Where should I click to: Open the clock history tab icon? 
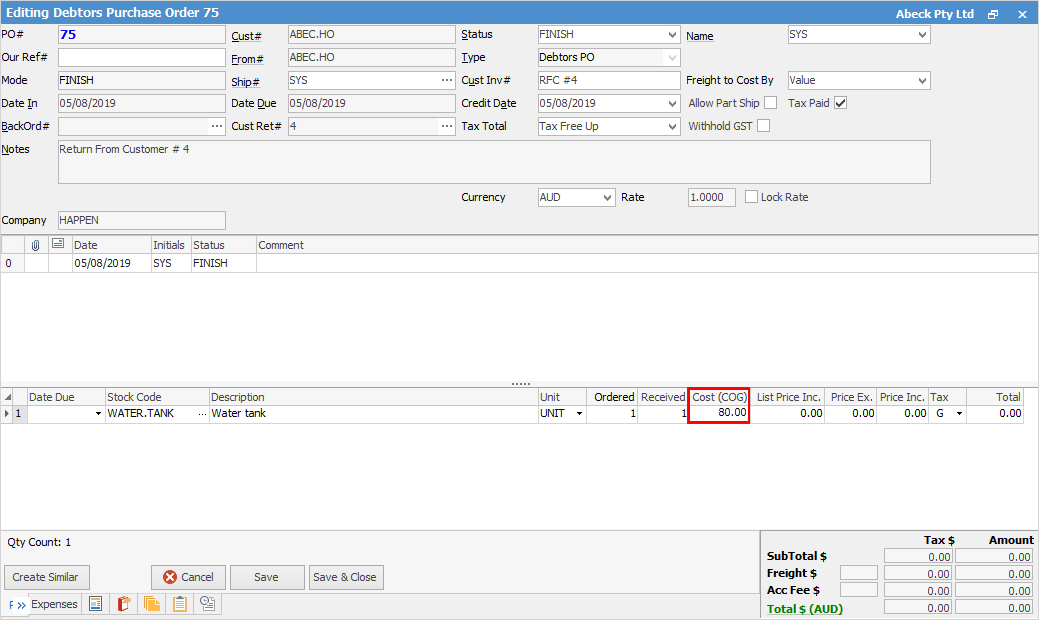[208, 604]
